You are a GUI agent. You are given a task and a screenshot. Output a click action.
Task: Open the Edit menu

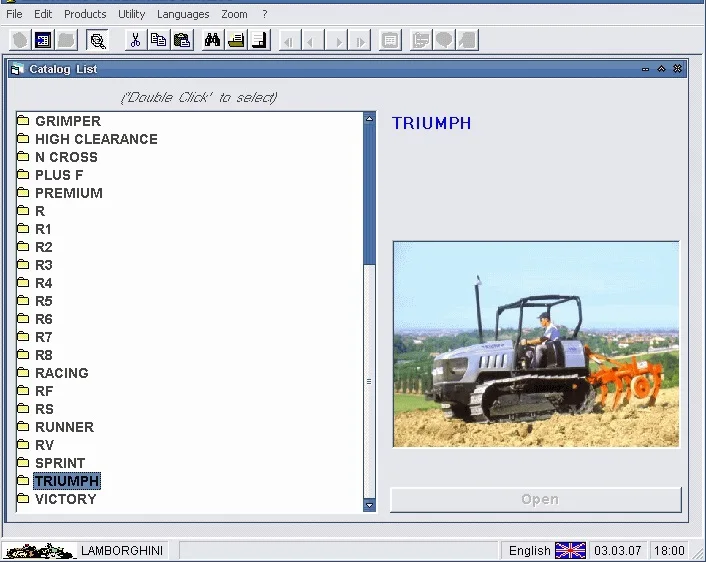[43, 14]
